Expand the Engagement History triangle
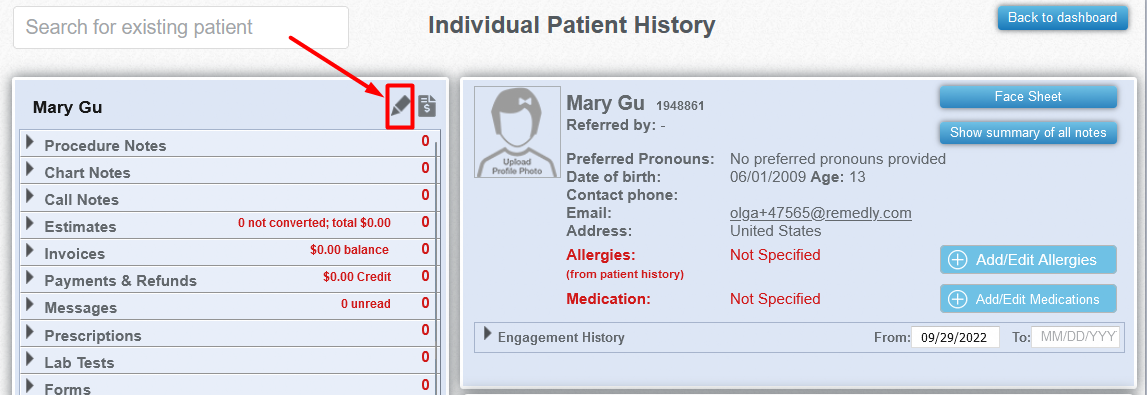 click(488, 334)
